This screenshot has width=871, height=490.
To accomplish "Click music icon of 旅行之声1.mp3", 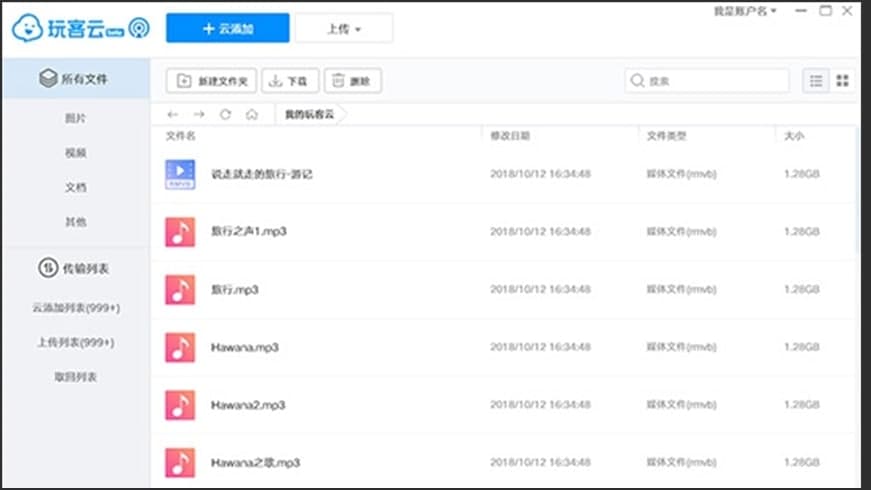I will point(180,232).
